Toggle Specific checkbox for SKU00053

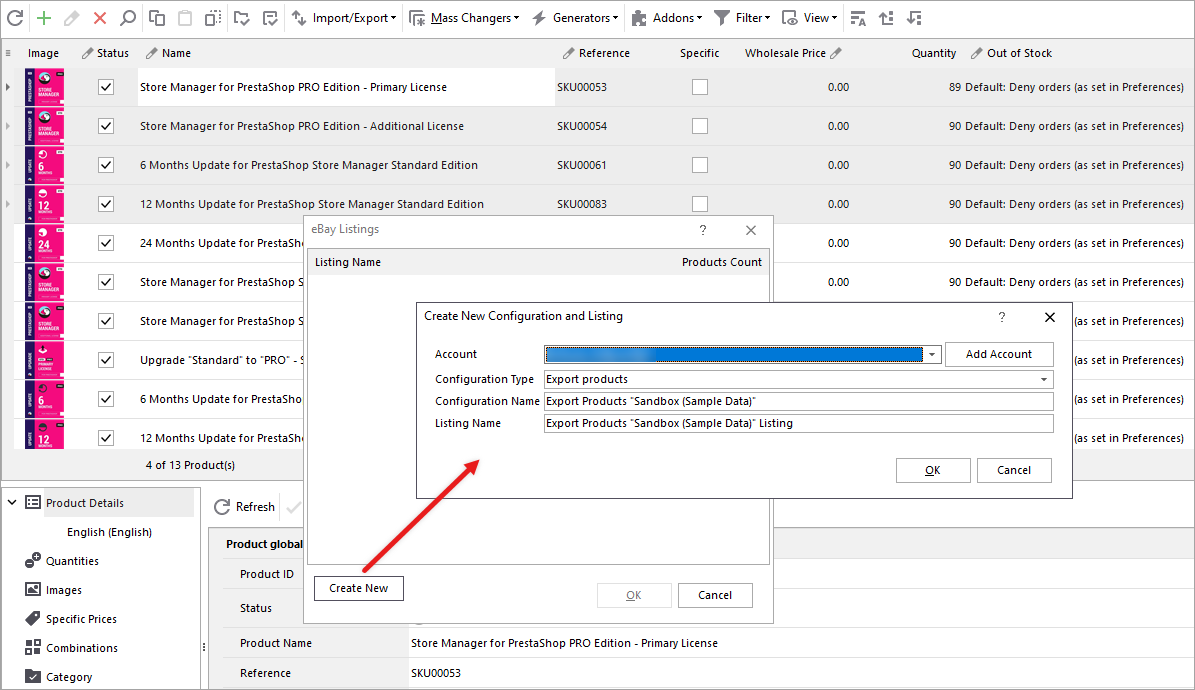(700, 87)
